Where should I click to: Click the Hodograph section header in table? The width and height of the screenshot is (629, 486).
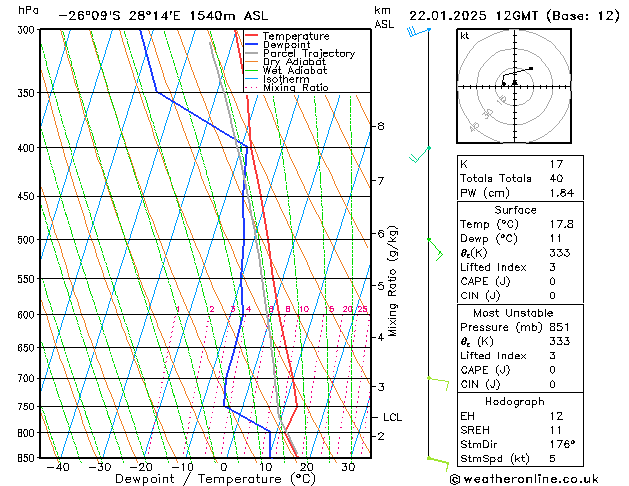pos(514,401)
